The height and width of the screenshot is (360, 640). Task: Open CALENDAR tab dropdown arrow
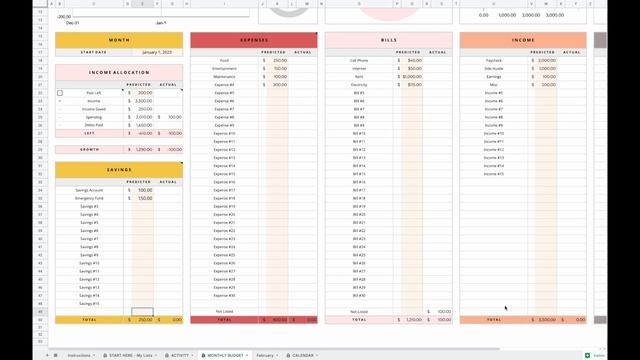click(x=317, y=356)
